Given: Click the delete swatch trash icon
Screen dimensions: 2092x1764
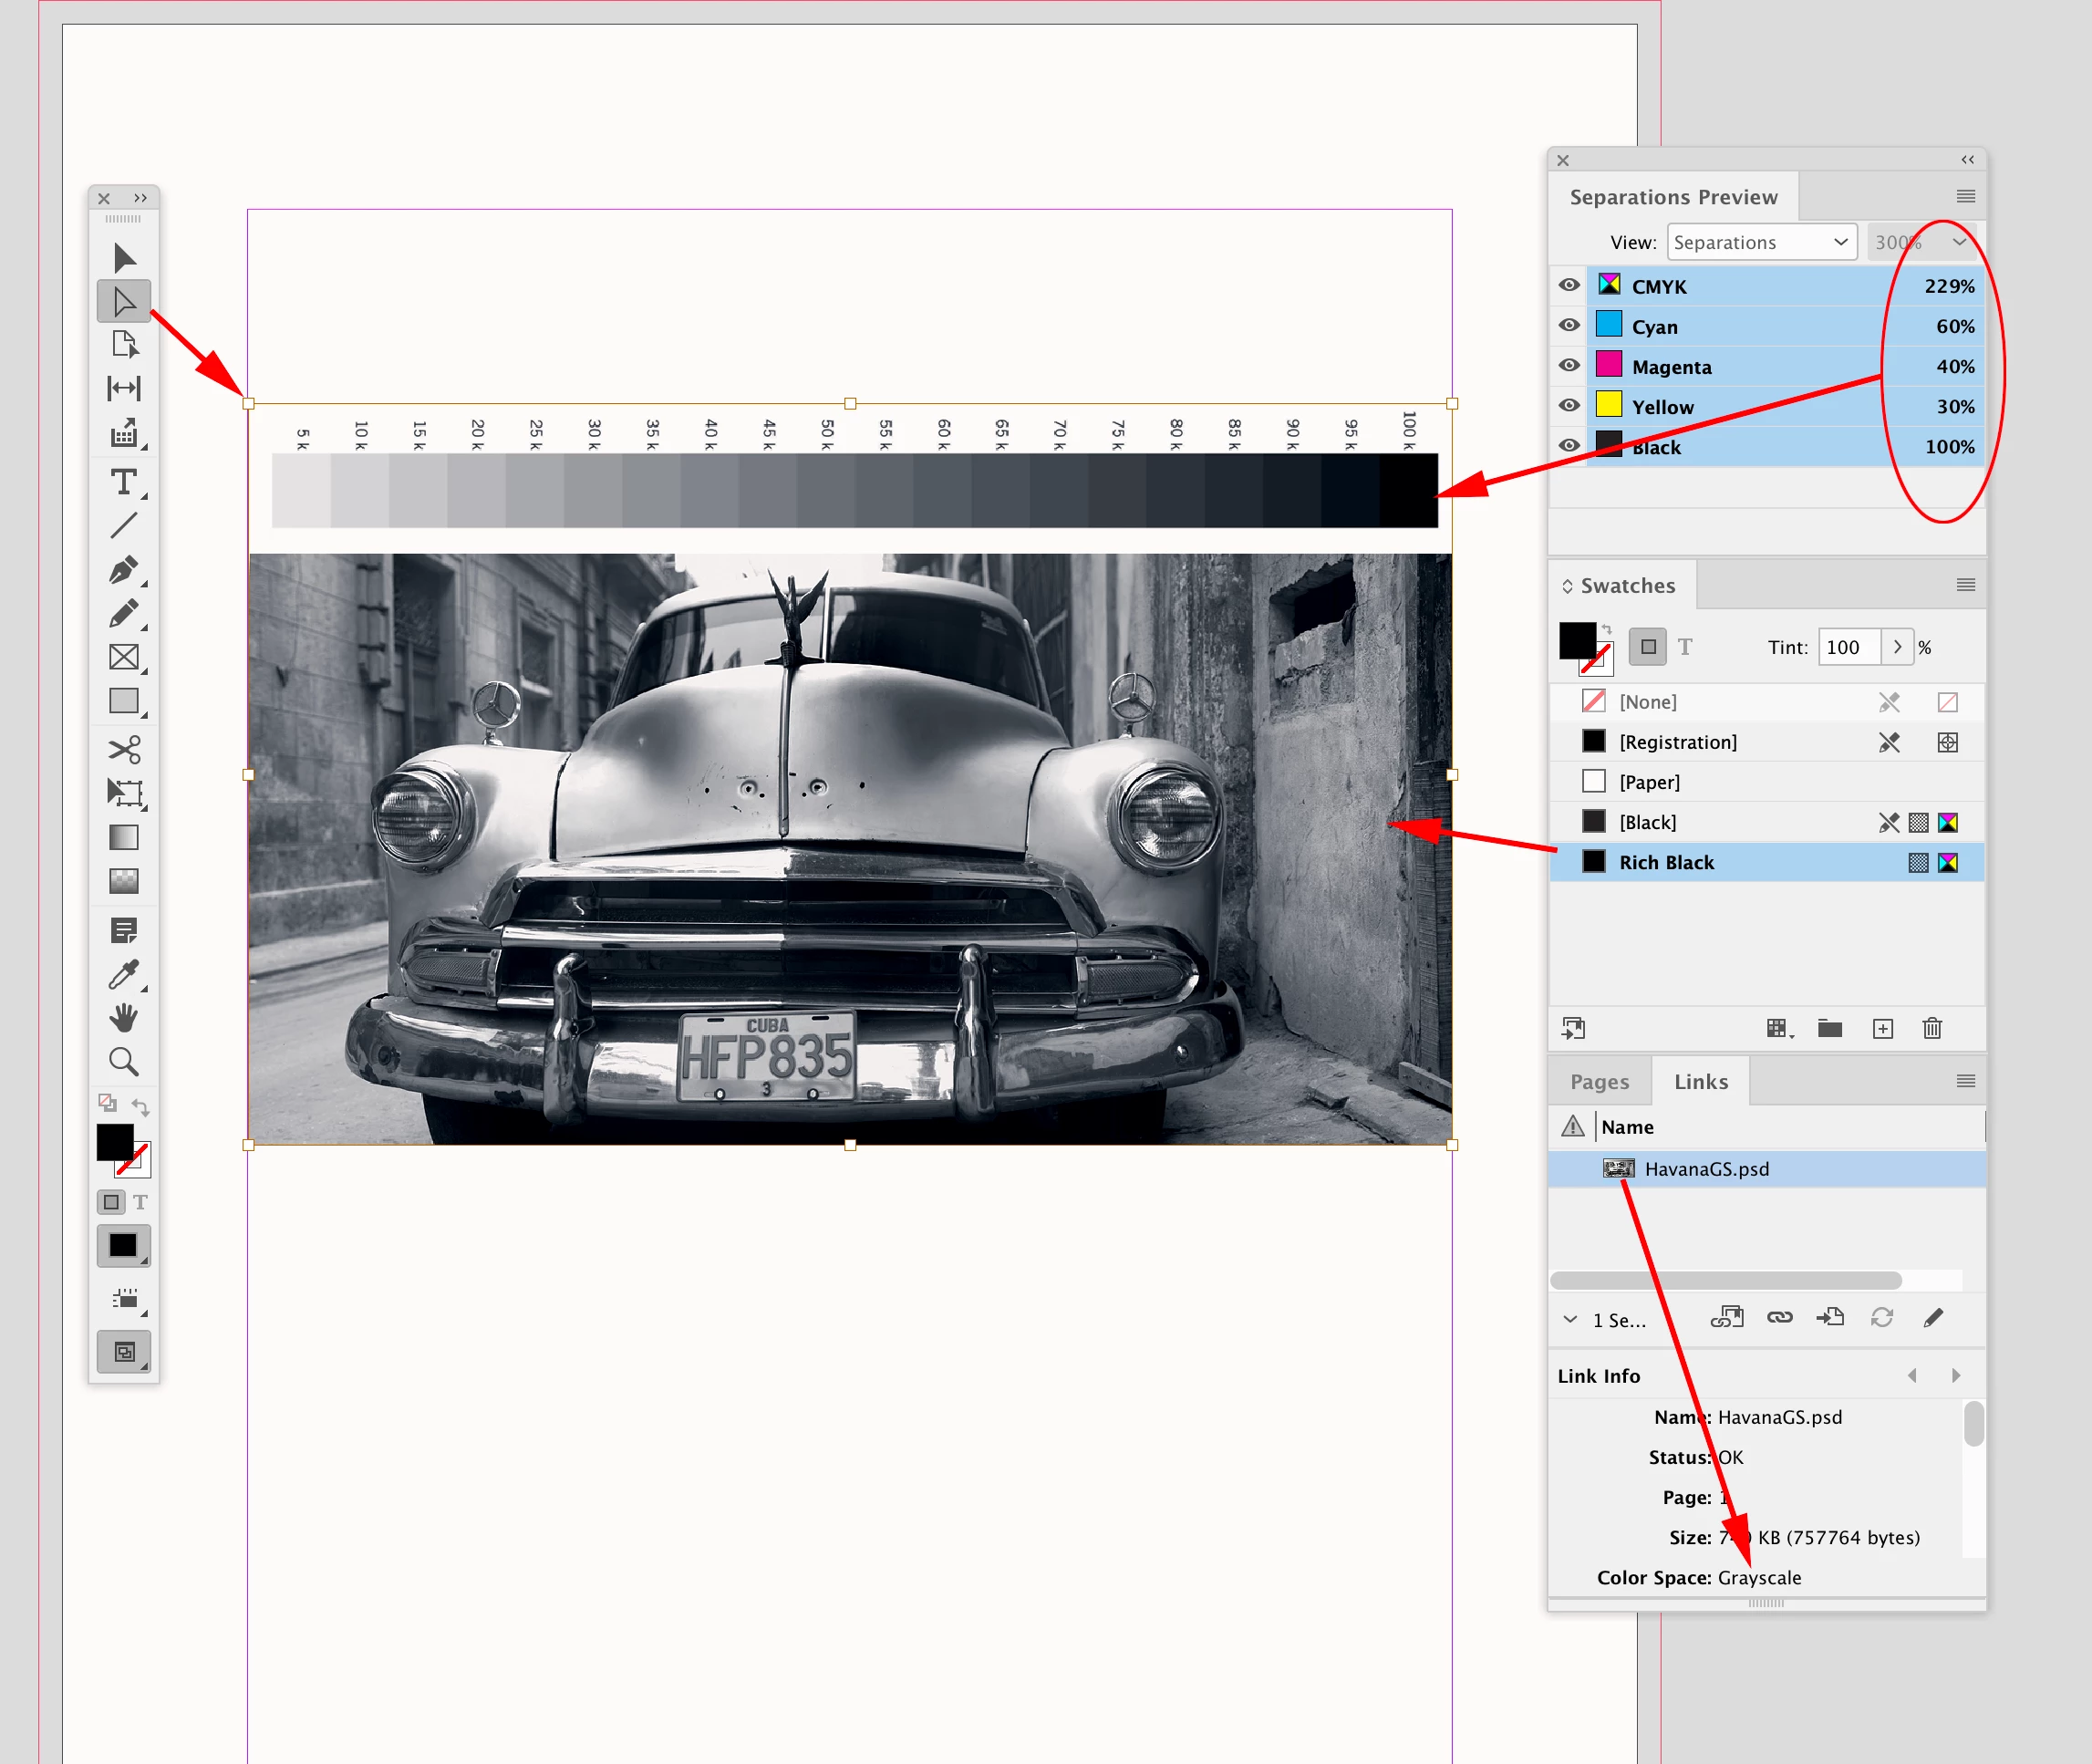Looking at the screenshot, I should point(1932,1028).
